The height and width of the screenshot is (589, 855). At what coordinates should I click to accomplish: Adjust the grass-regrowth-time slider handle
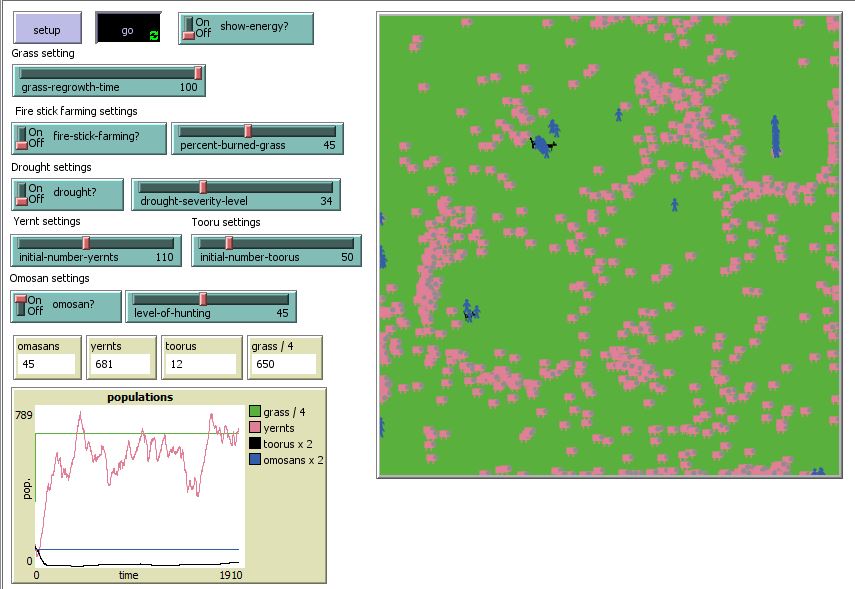pyautogui.click(x=198, y=73)
